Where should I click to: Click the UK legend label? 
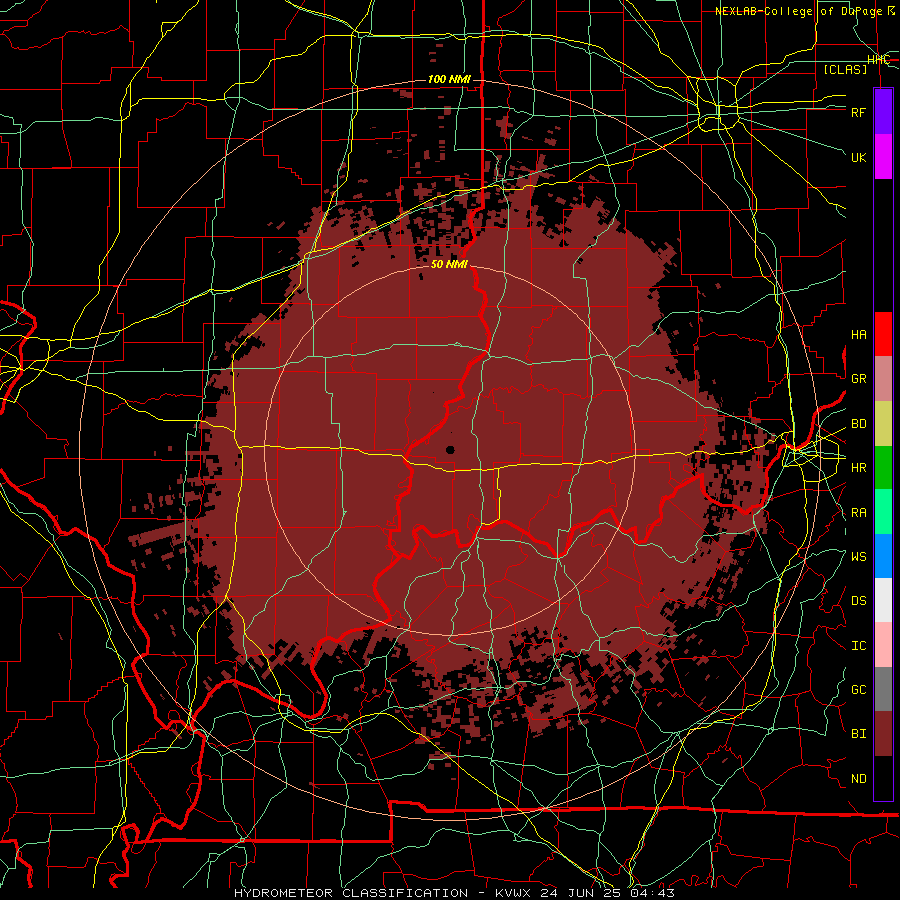859,157
